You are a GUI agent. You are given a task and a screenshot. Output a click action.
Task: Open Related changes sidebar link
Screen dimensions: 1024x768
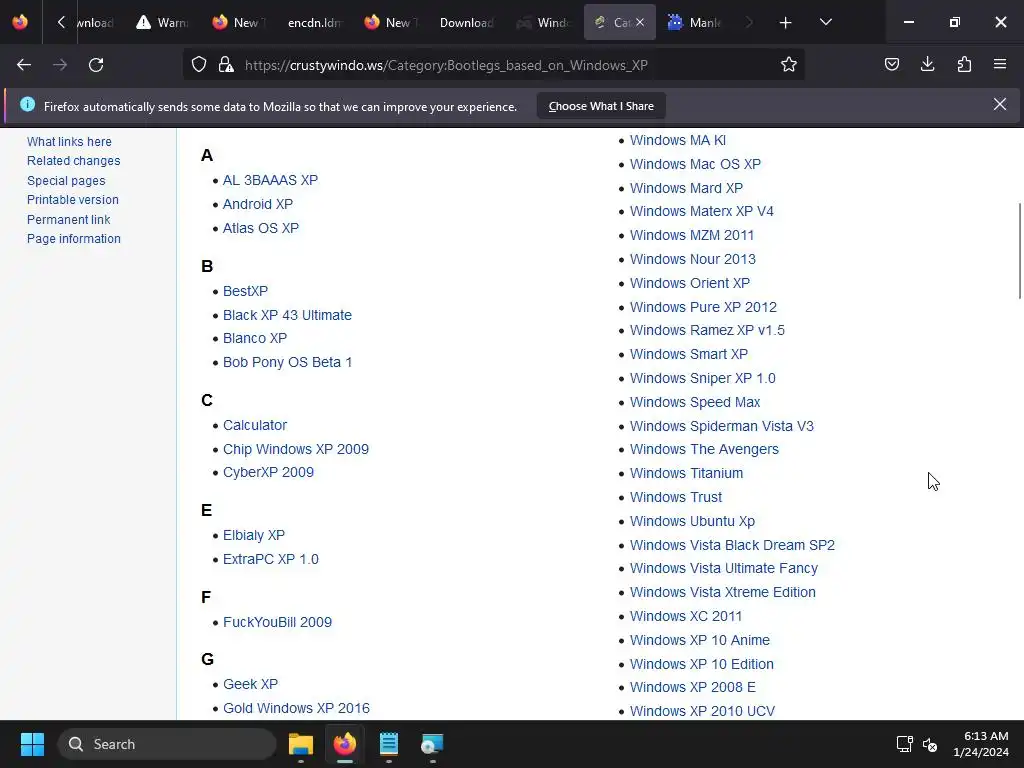[x=73, y=161]
